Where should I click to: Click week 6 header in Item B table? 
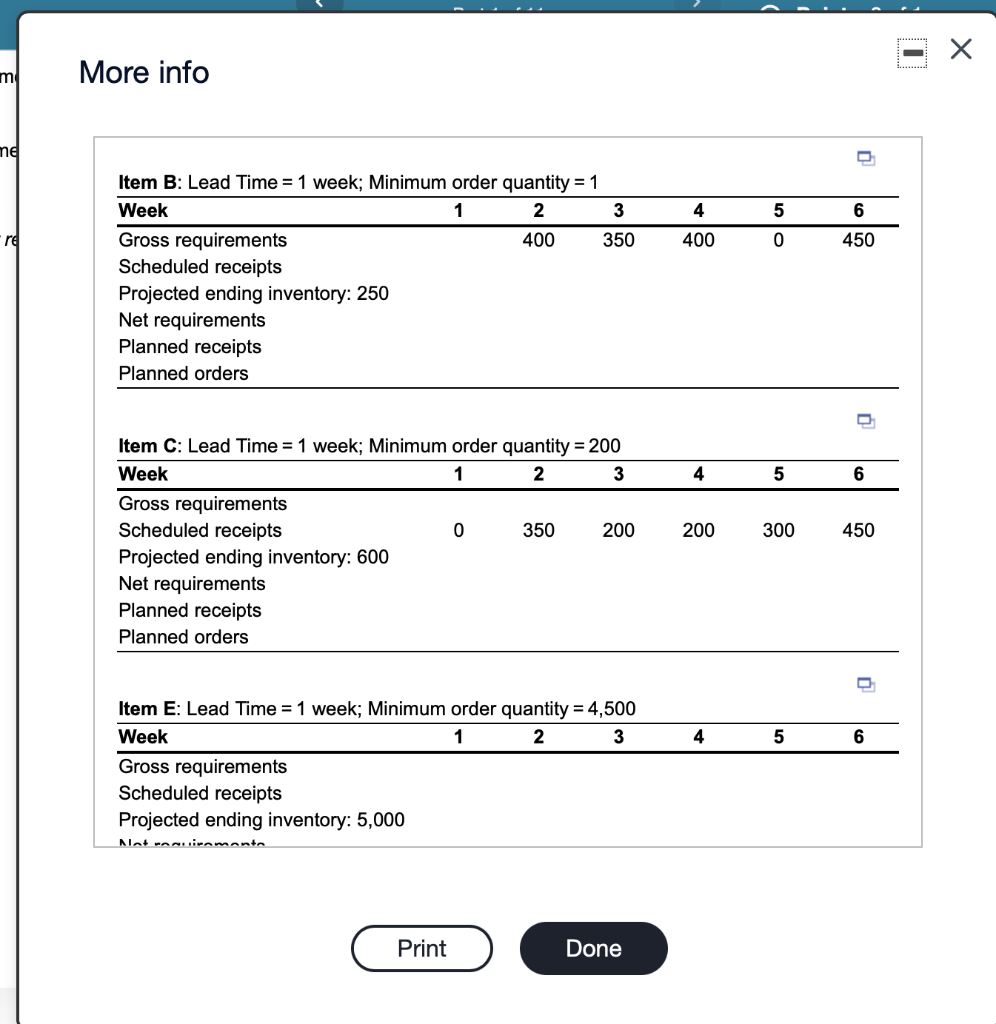click(858, 210)
